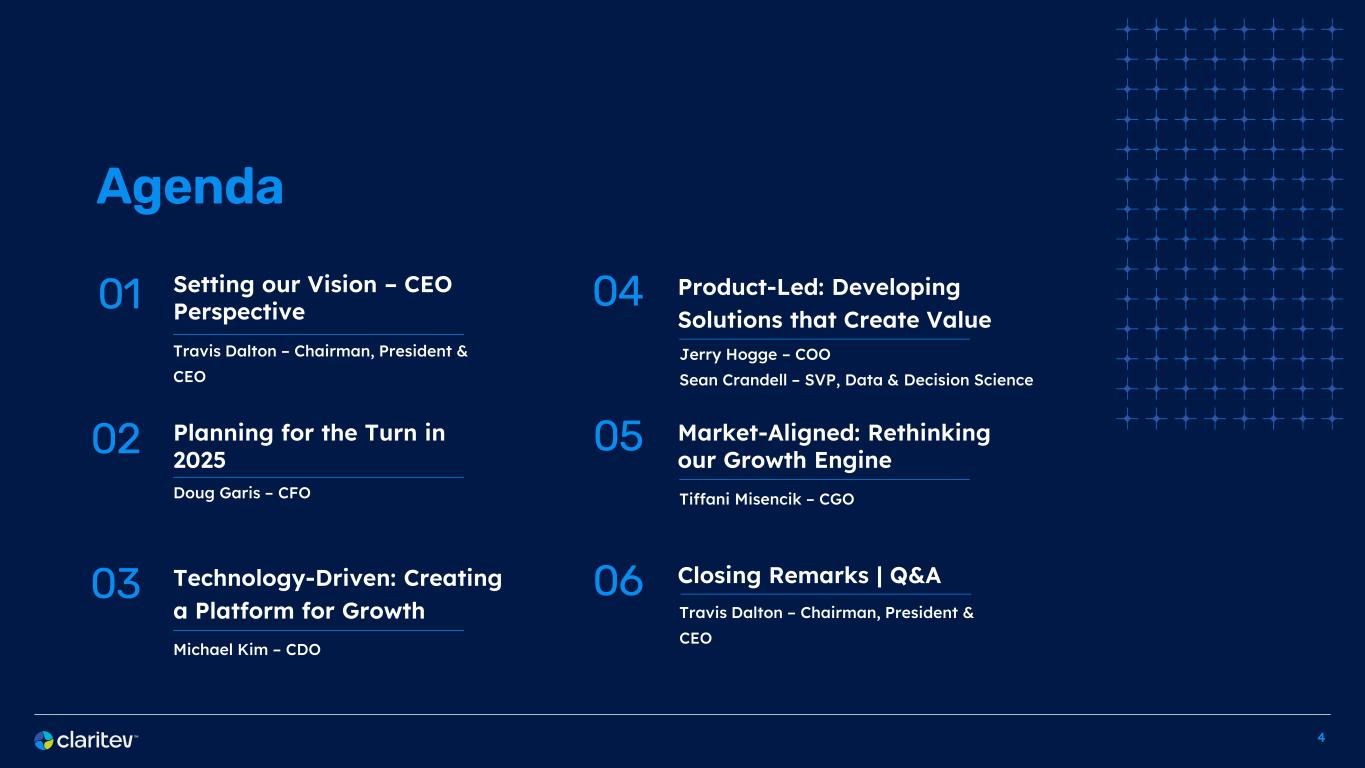Click speaker line "Doug Garis – CFO"
The image size is (1365, 768).
click(x=242, y=494)
